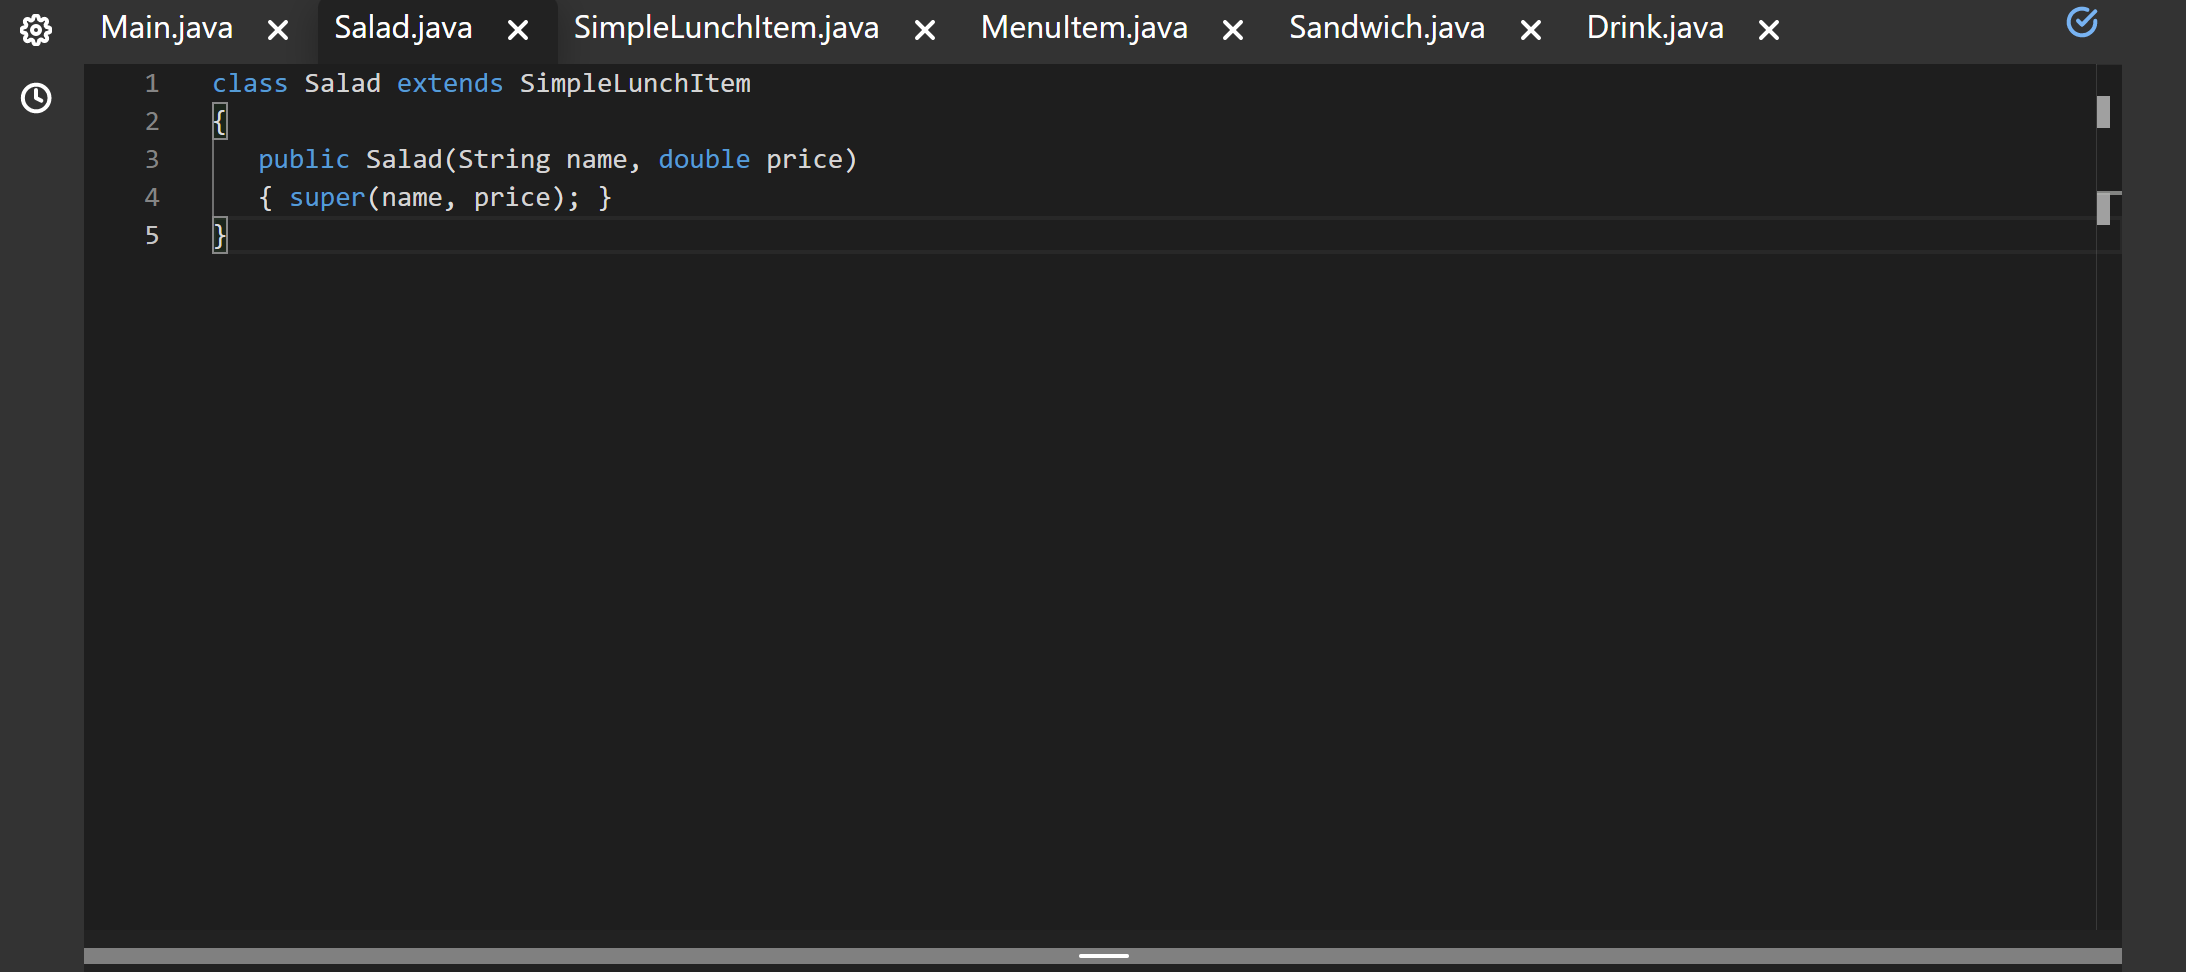Screen dimensions: 2186x972
Task: Open the MenuItem.java tab
Action: [1084, 28]
